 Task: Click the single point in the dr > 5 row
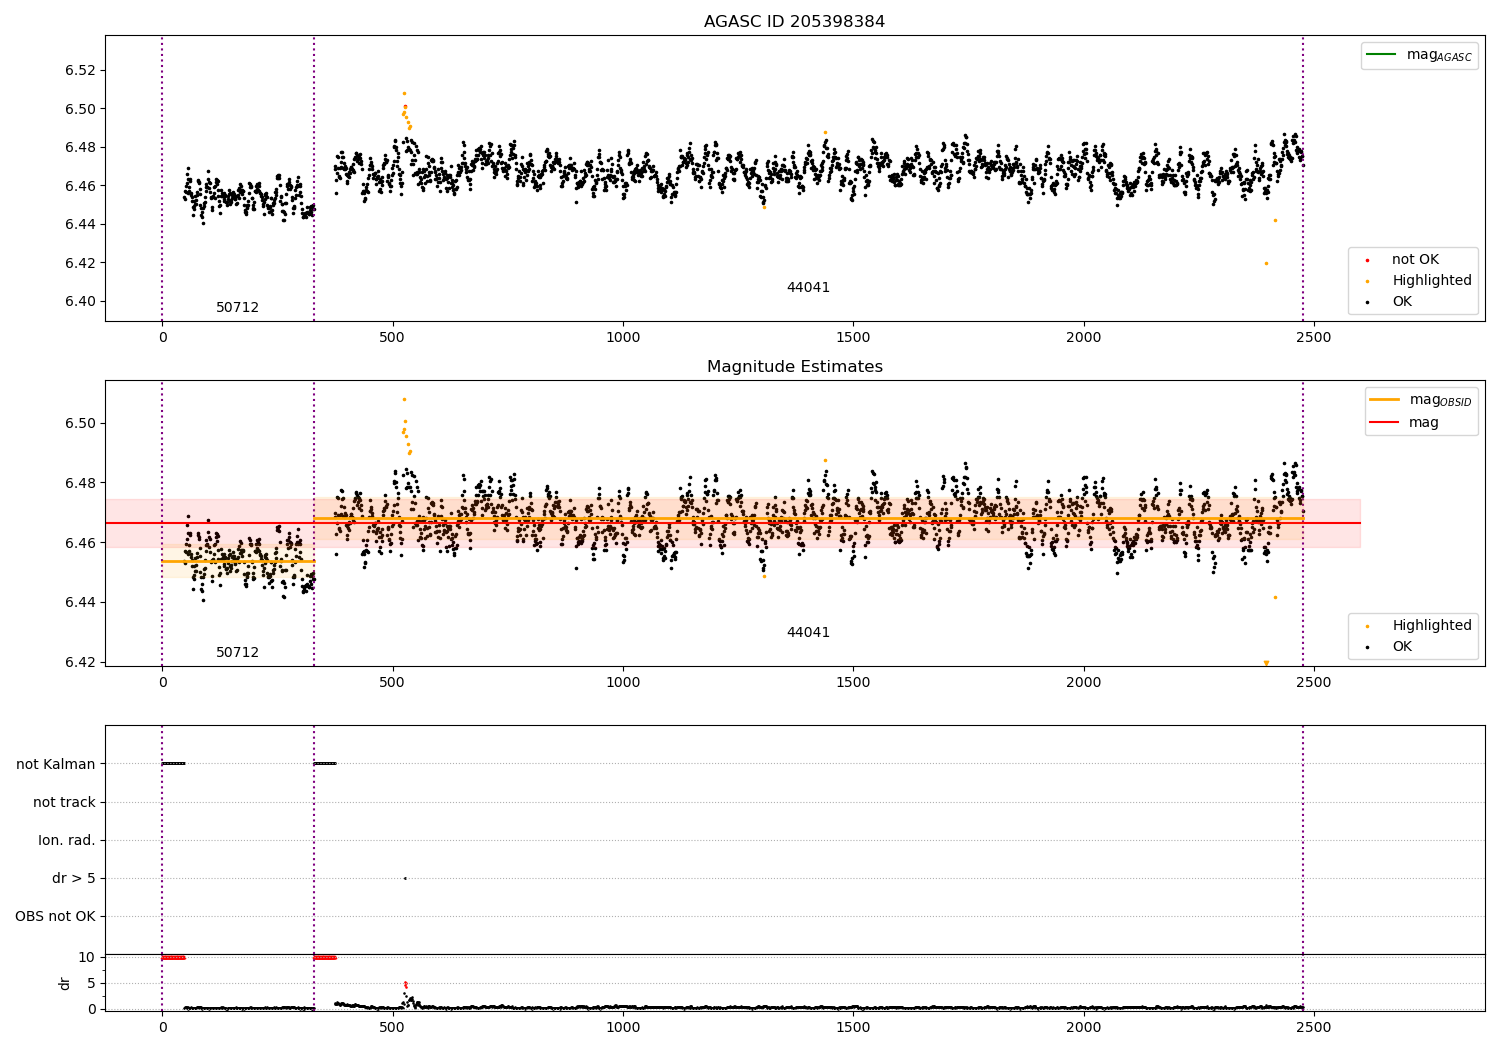405,879
